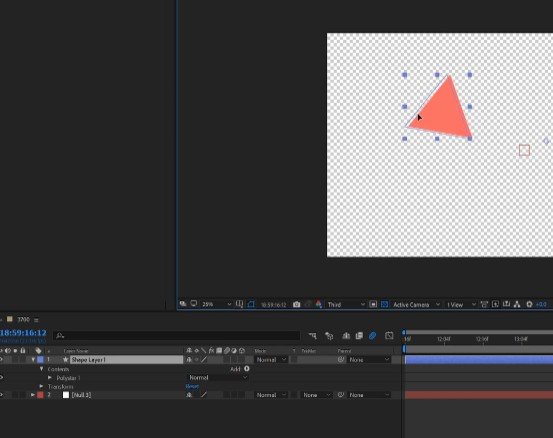Click the Parent column header
Viewport: 553px width, 438px height.
point(344,351)
